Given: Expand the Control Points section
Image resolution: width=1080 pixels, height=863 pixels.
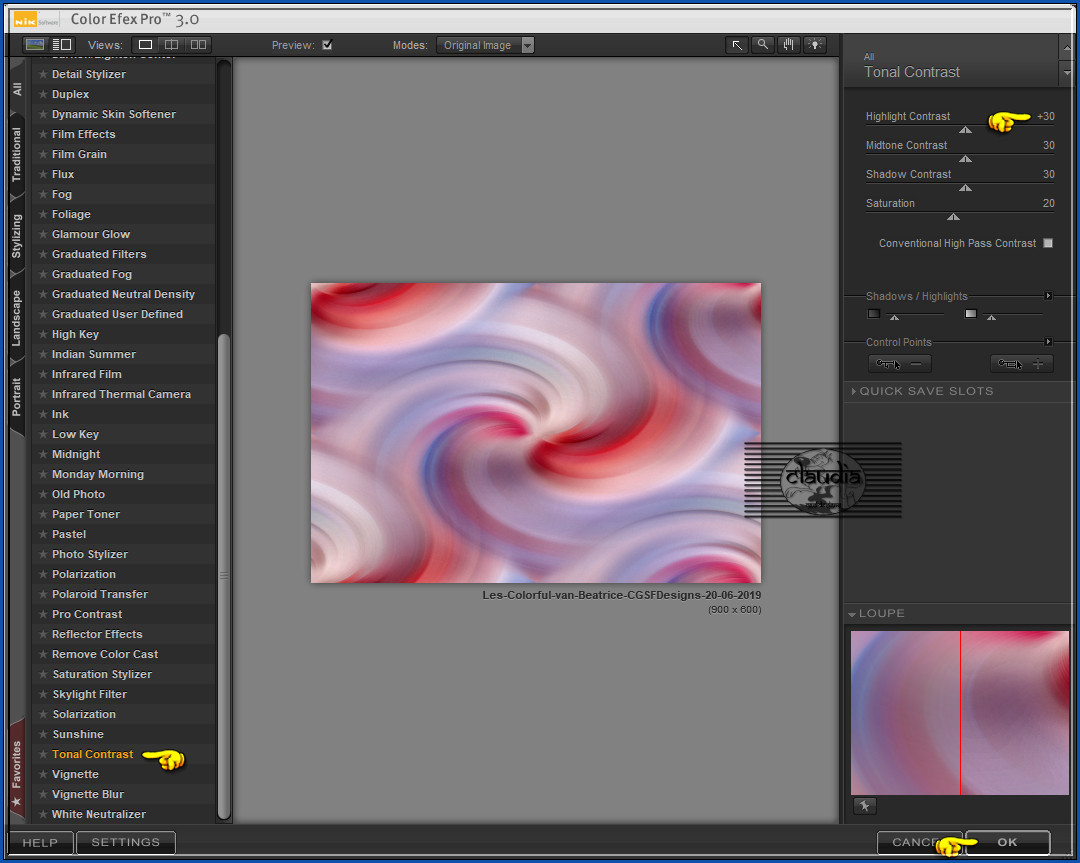Looking at the screenshot, I should [1048, 342].
